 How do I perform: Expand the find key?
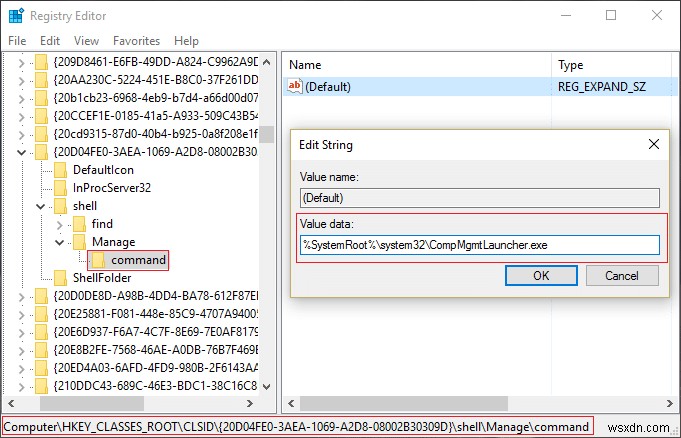[x=60, y=225]
